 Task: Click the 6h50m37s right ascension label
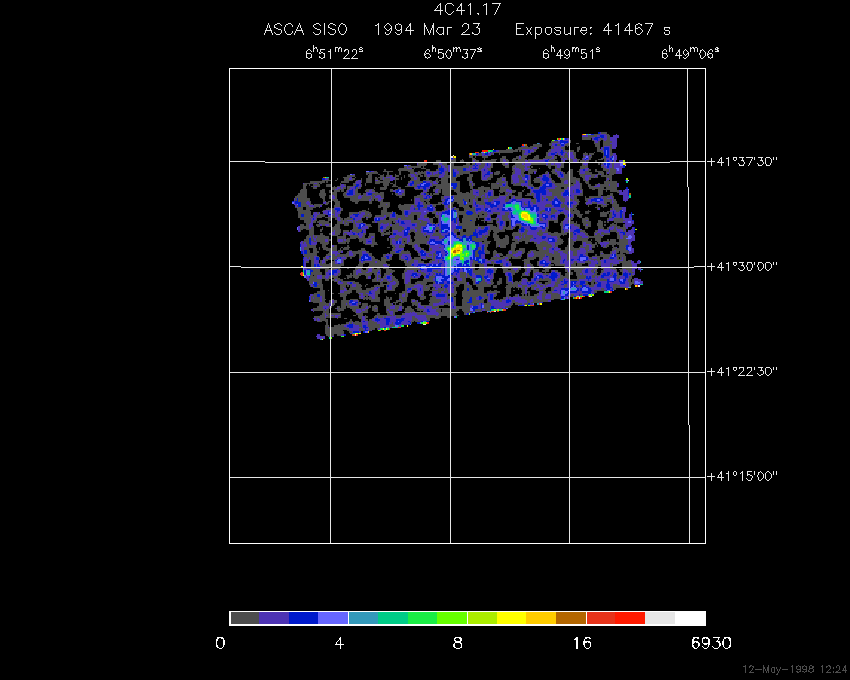click(x=453, y=53)
